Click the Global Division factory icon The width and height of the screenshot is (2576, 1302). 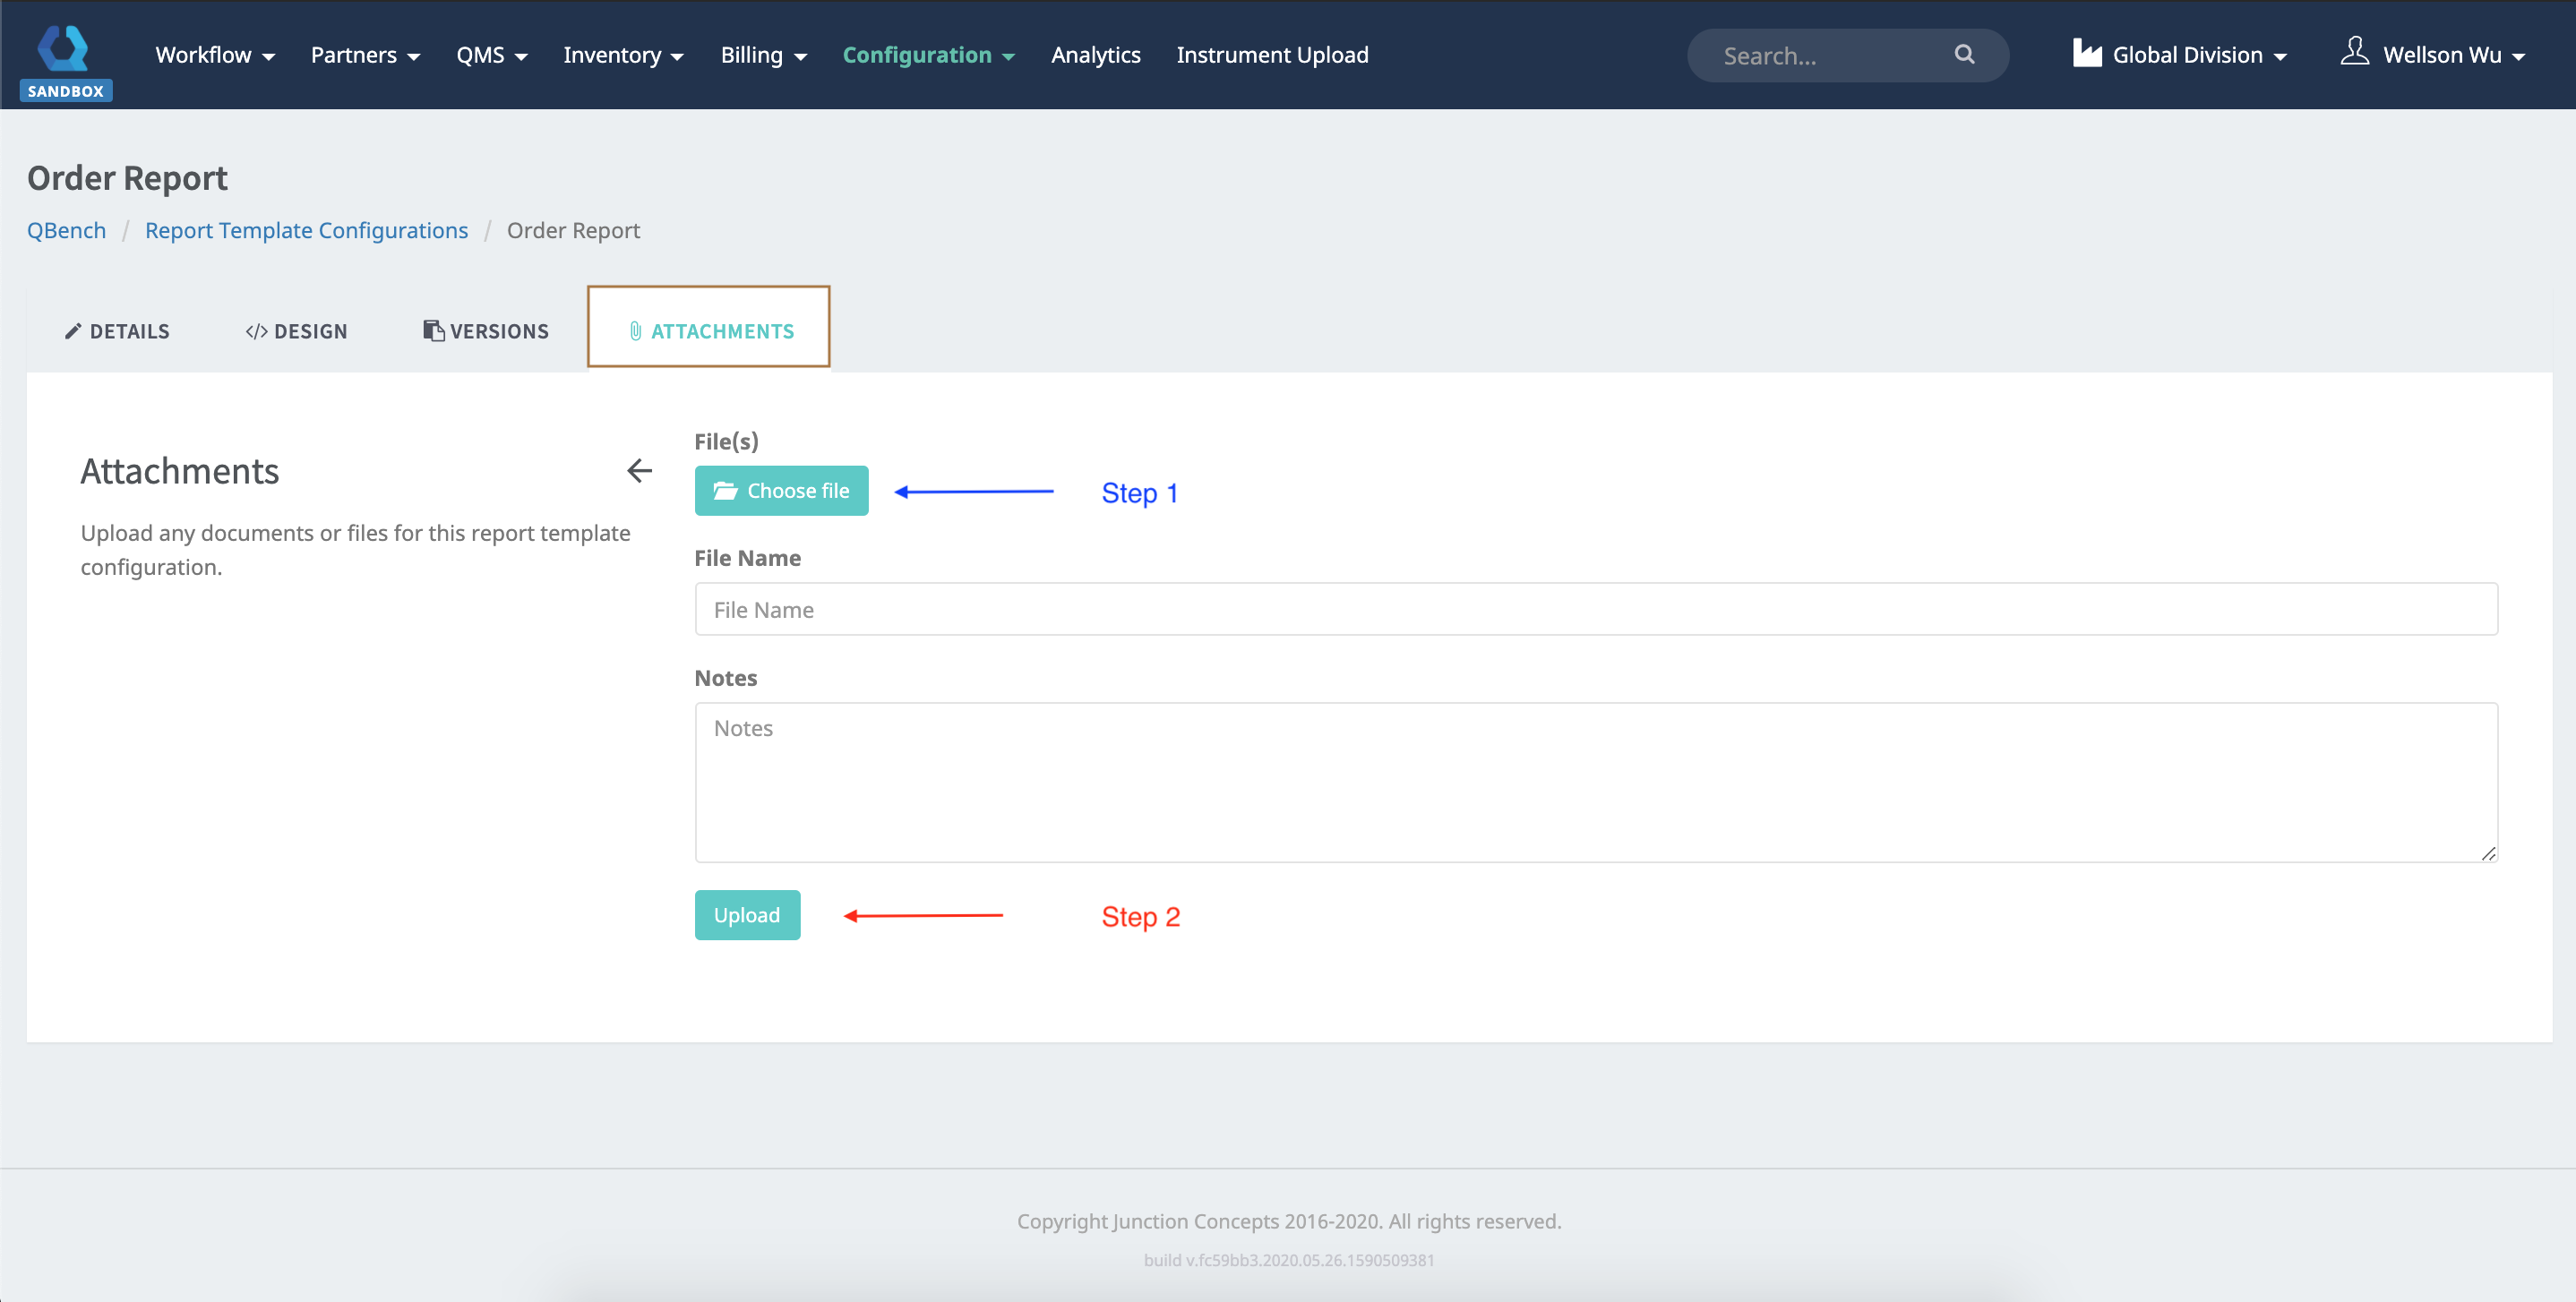(x=2087, y=54)
